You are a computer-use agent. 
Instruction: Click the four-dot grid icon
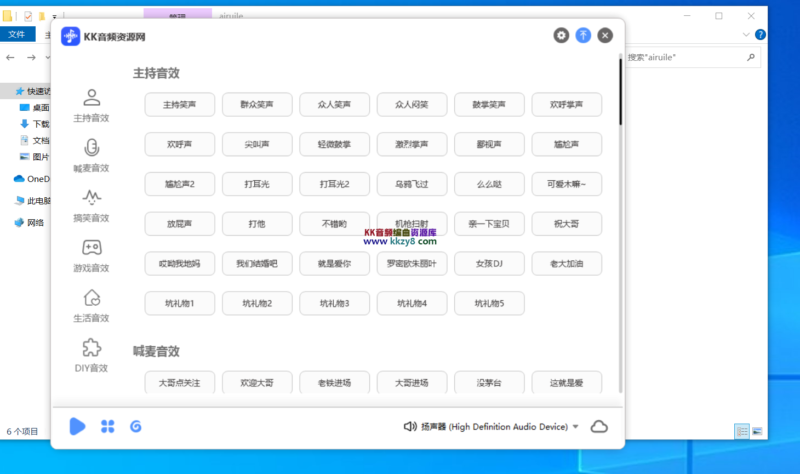click(108, 426)
